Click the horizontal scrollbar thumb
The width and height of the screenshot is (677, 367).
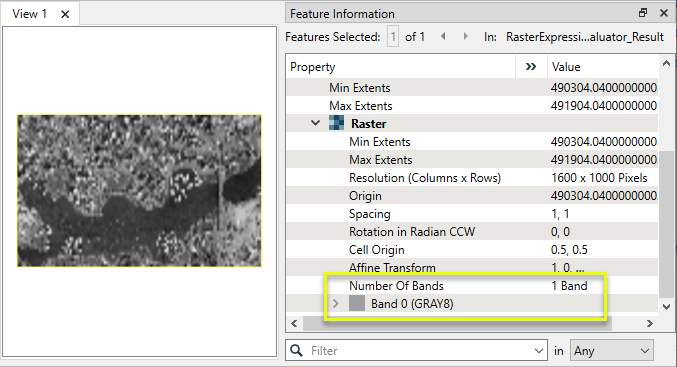click(457, 323)
